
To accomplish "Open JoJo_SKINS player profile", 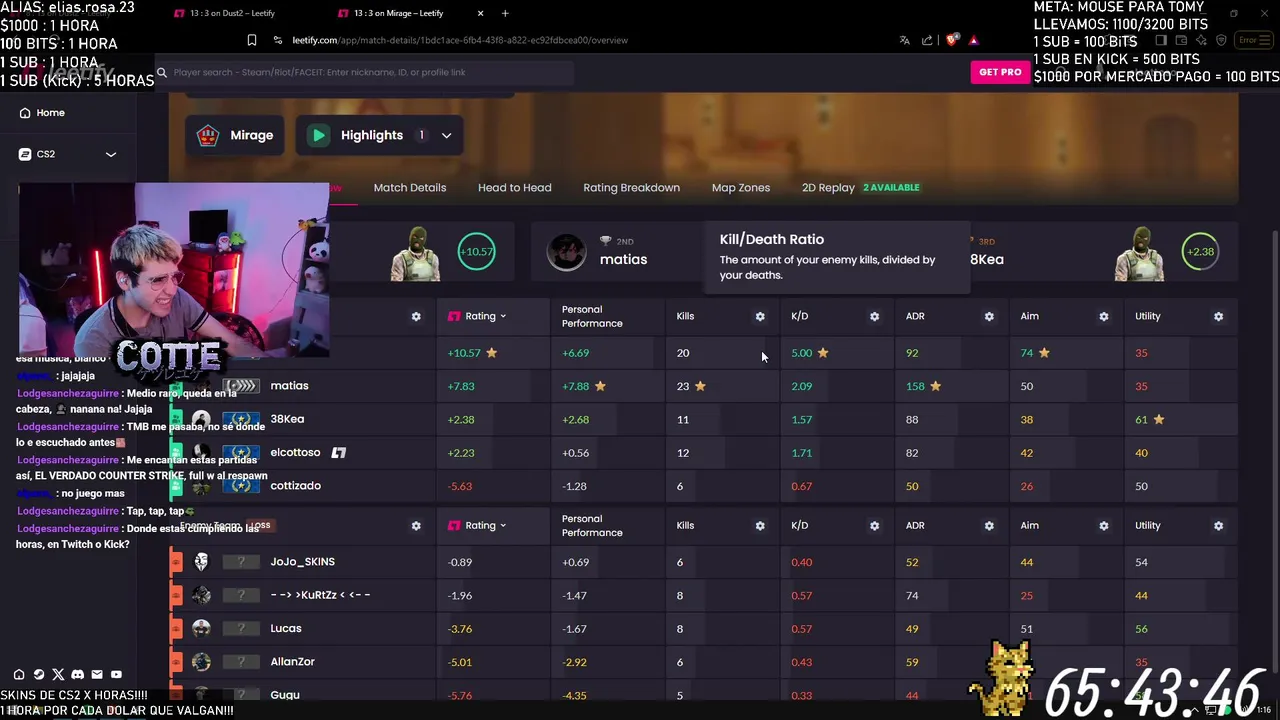I will [302, 562].
